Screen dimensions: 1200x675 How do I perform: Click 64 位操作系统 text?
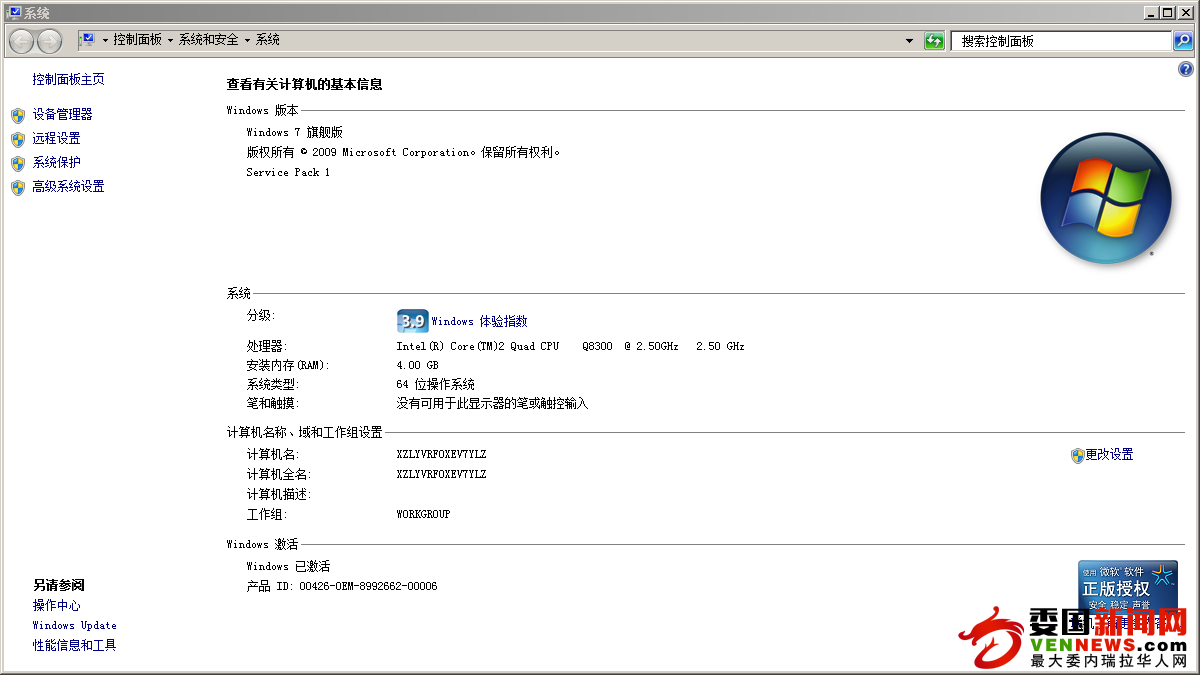(435, 384)
